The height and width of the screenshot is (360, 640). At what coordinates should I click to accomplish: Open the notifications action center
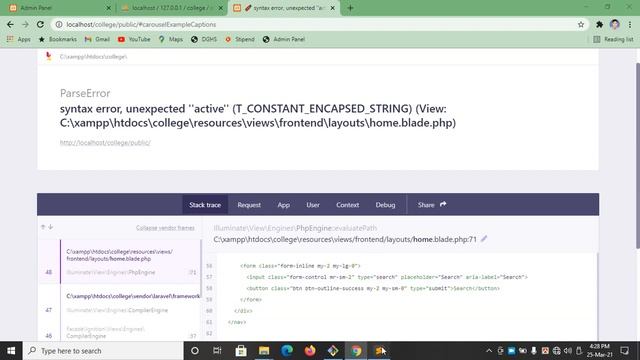624,351
